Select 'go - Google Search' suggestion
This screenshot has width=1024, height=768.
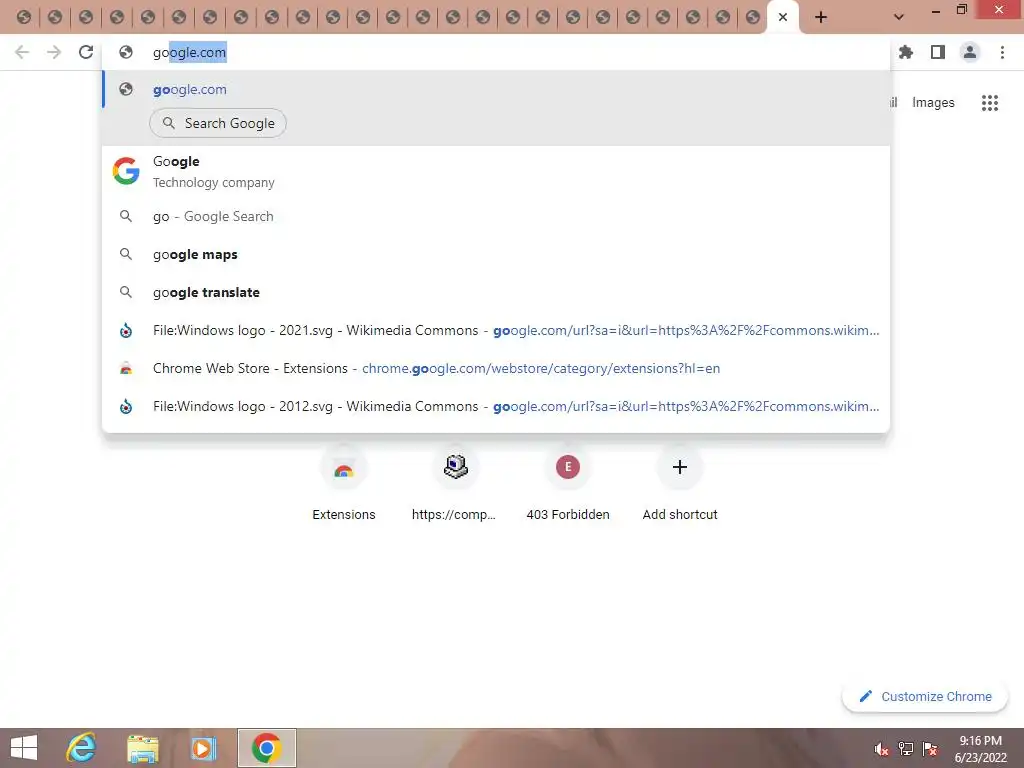point(496,216)
